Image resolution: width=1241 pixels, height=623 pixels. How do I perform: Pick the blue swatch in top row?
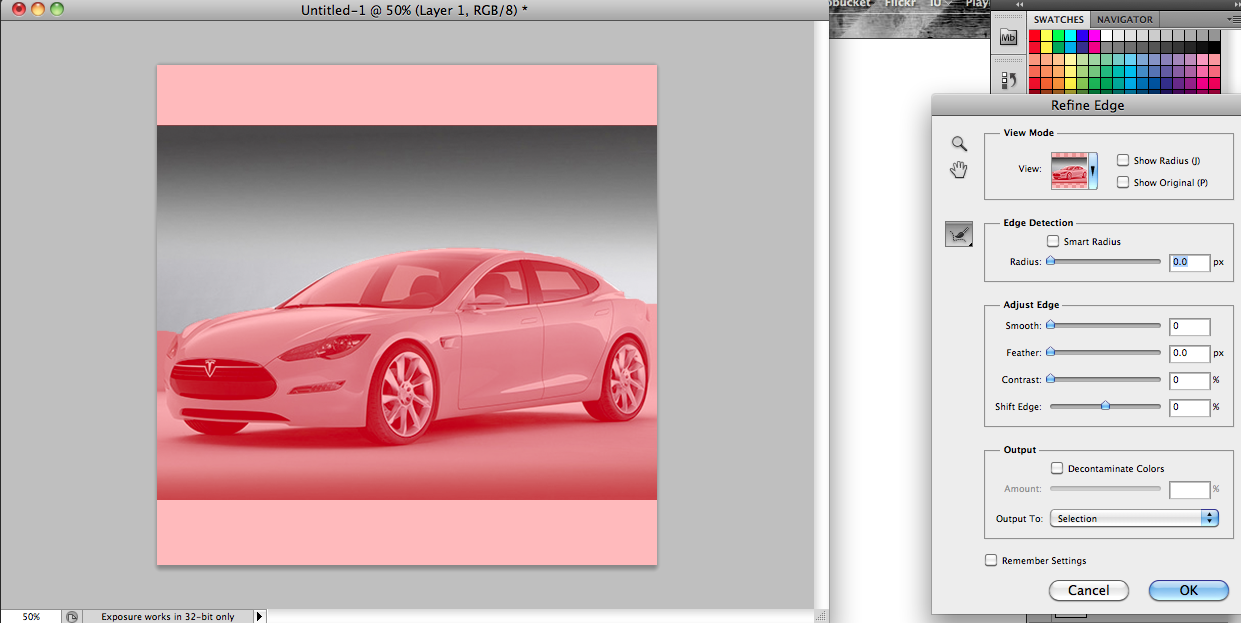point(1082,35)
